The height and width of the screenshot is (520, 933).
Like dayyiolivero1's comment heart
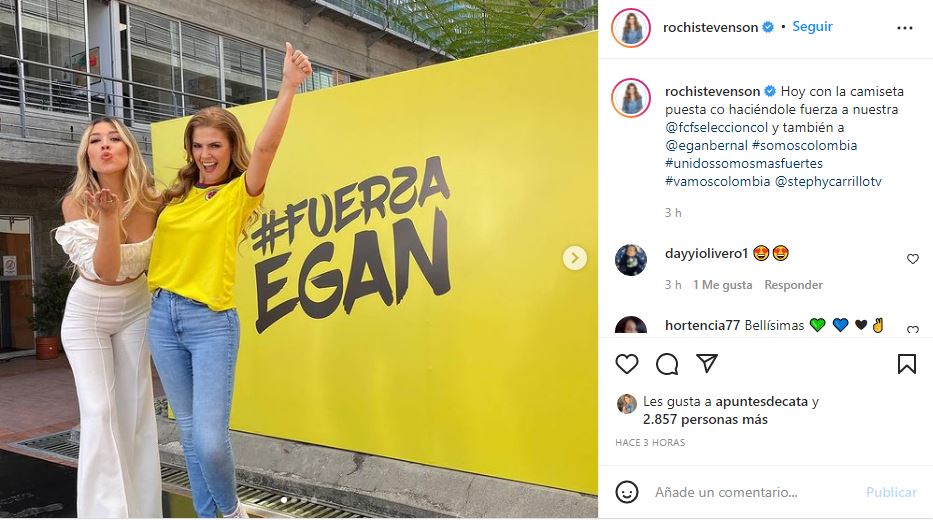(913, 259)
